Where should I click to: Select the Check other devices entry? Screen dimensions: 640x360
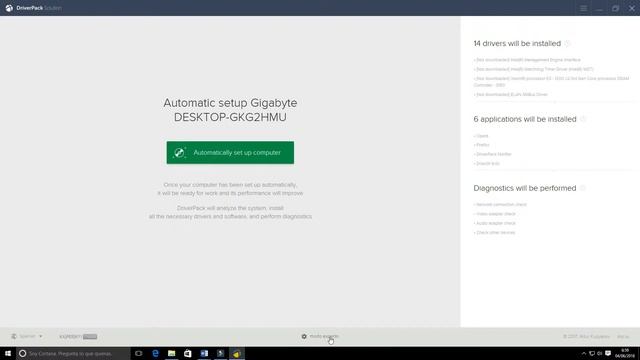coord(495,233)
